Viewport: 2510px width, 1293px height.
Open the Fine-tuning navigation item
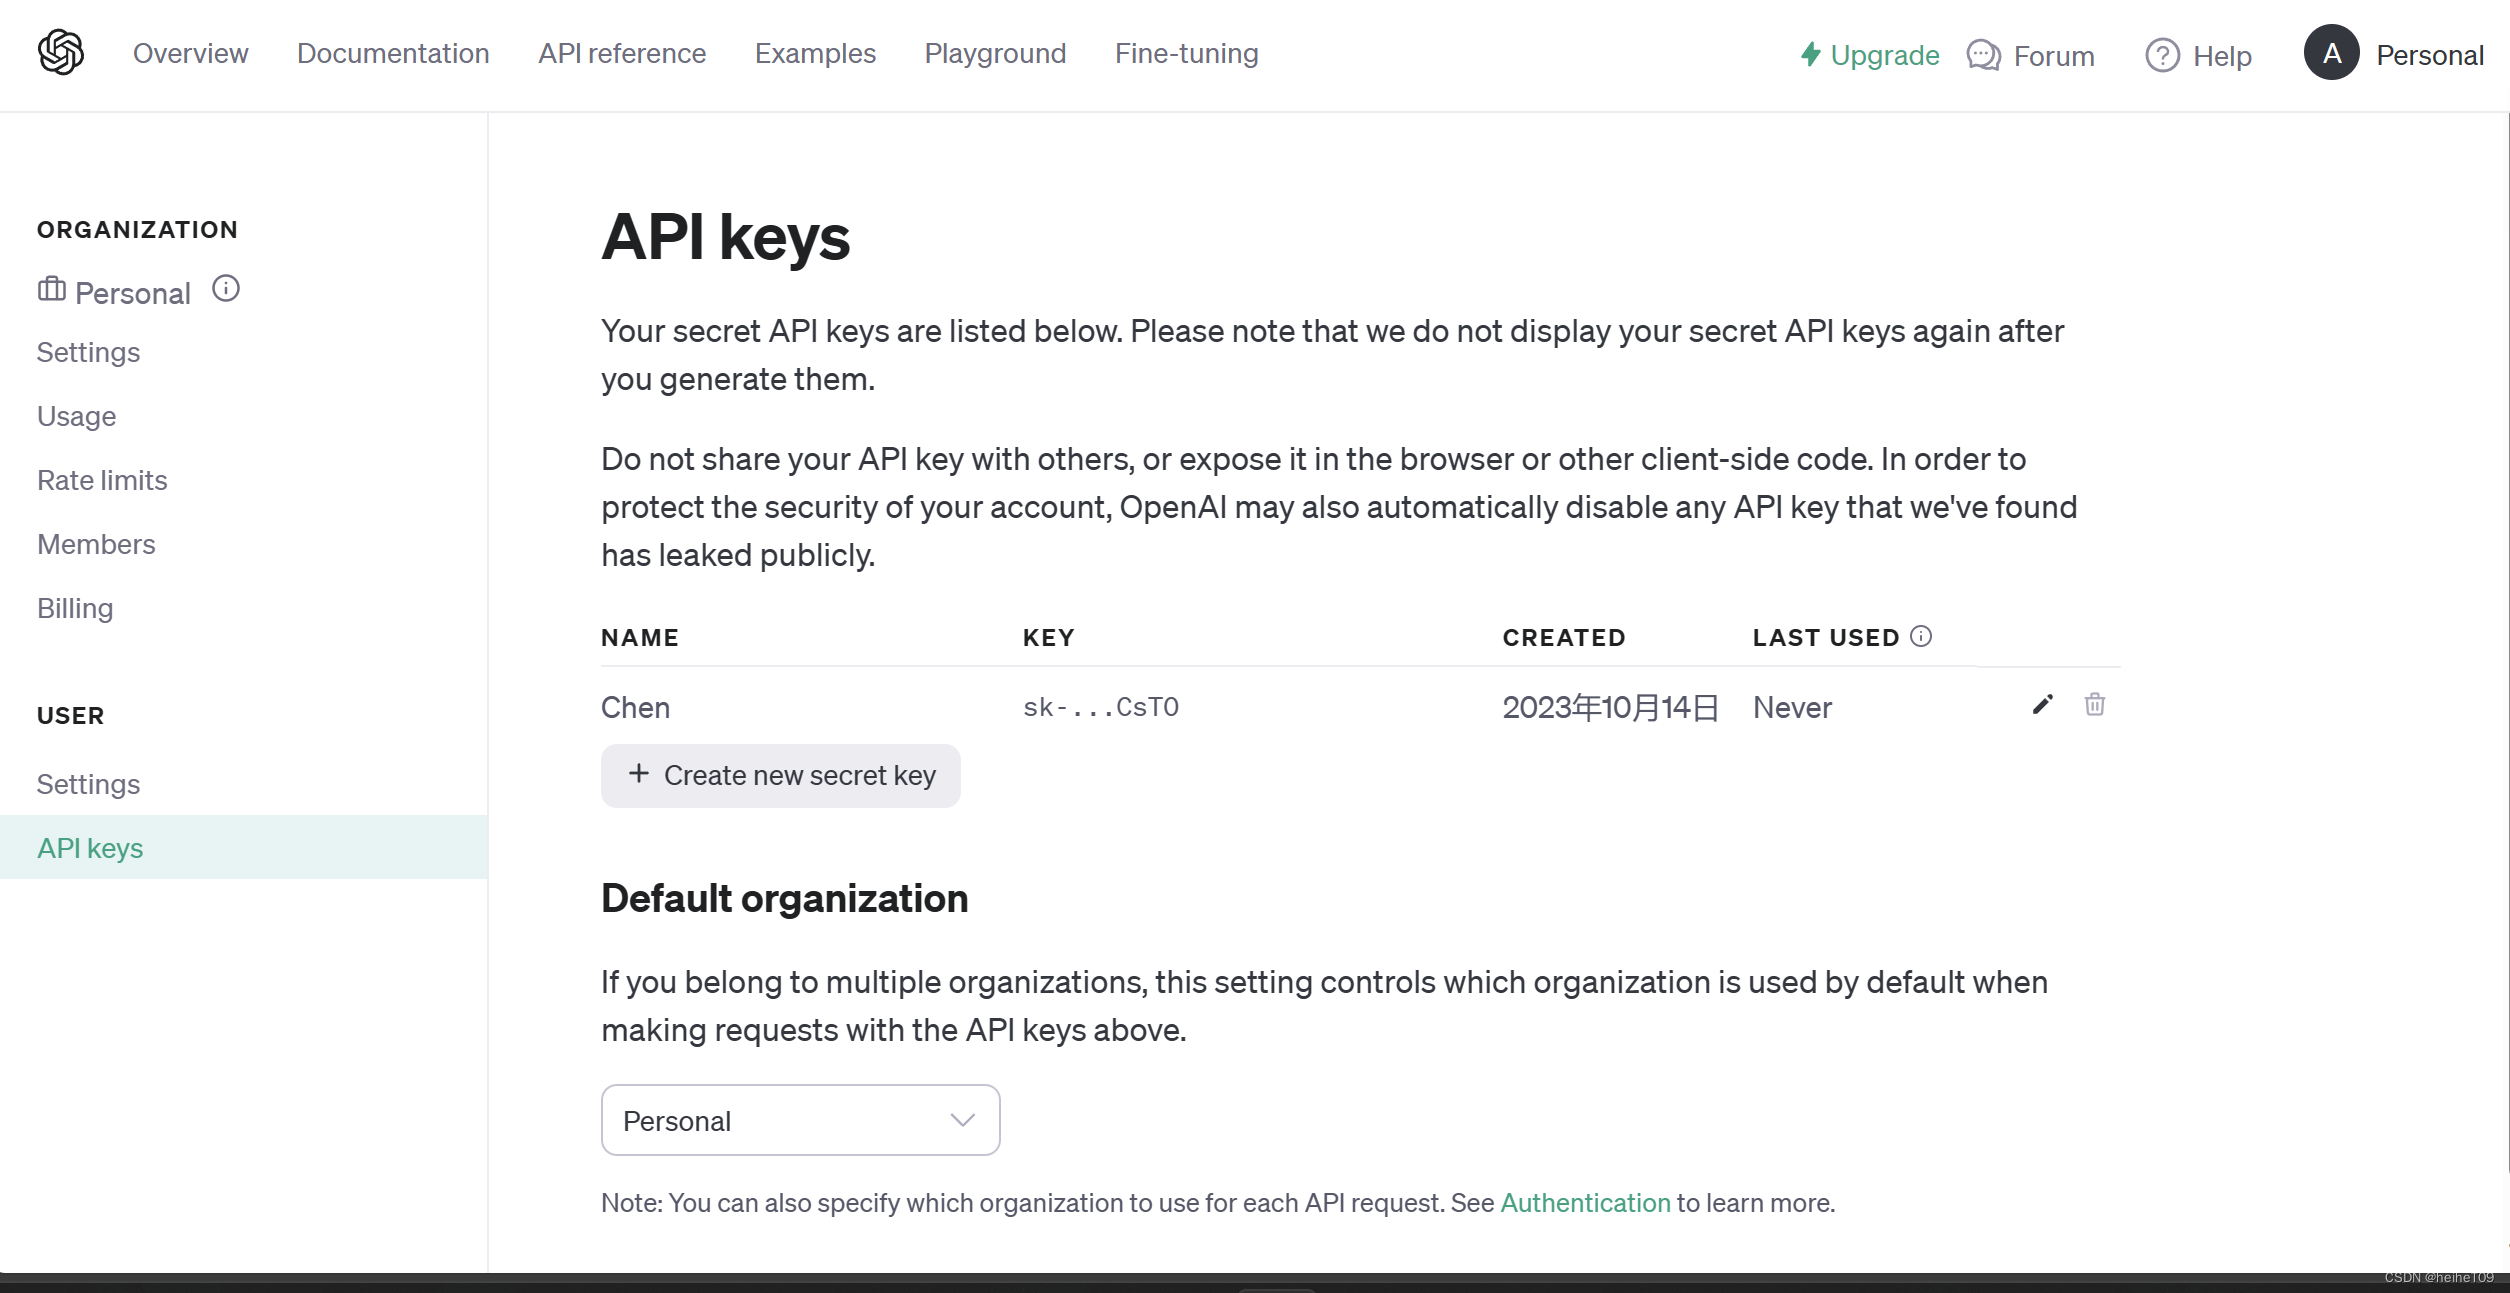[1186, 54]
